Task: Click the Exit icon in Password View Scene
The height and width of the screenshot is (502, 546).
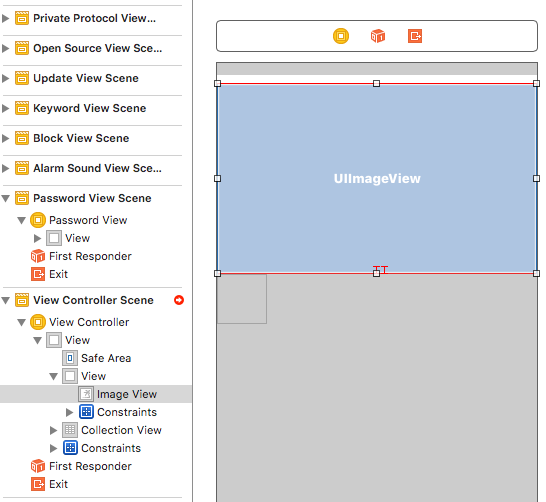Action: coord(38,274)
